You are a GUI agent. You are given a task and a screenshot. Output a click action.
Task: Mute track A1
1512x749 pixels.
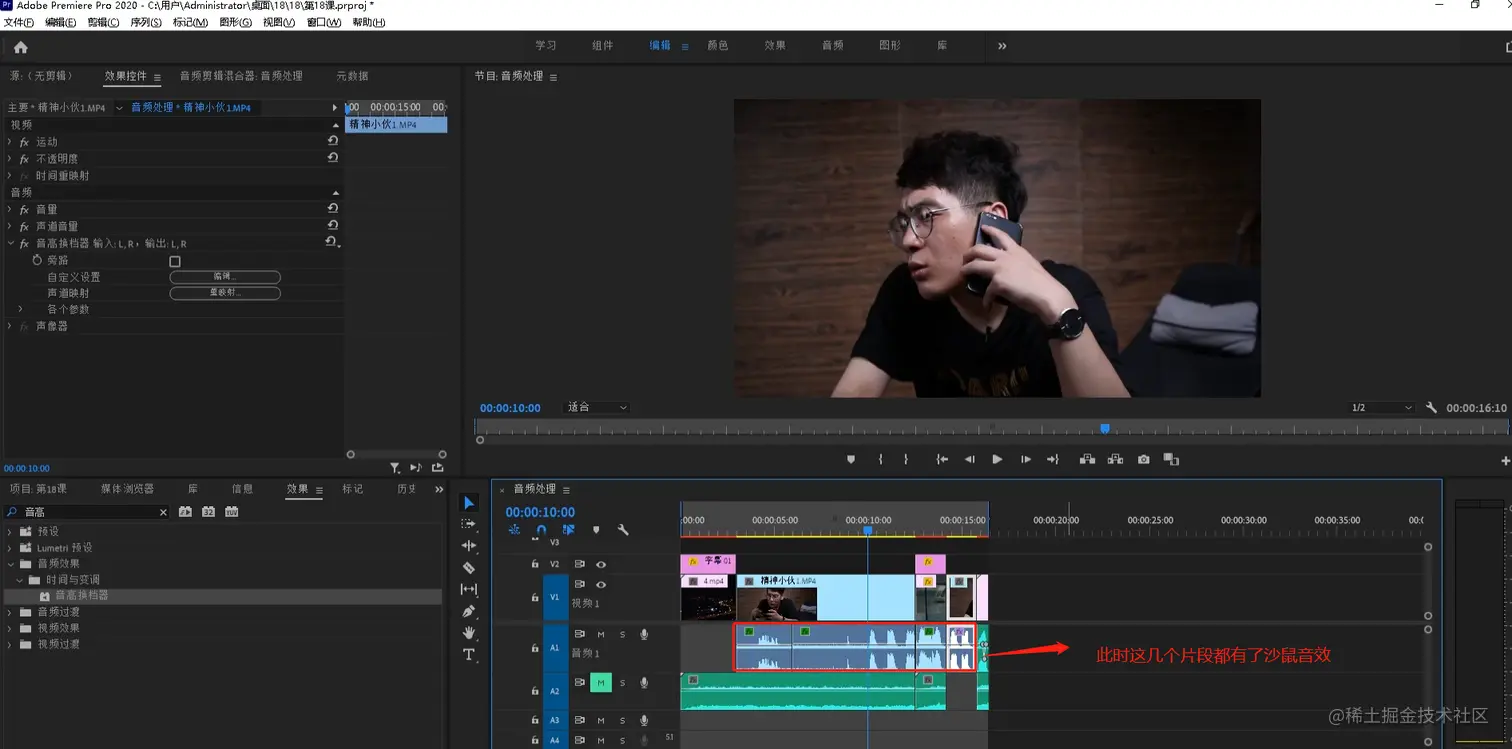click(601, 634)
